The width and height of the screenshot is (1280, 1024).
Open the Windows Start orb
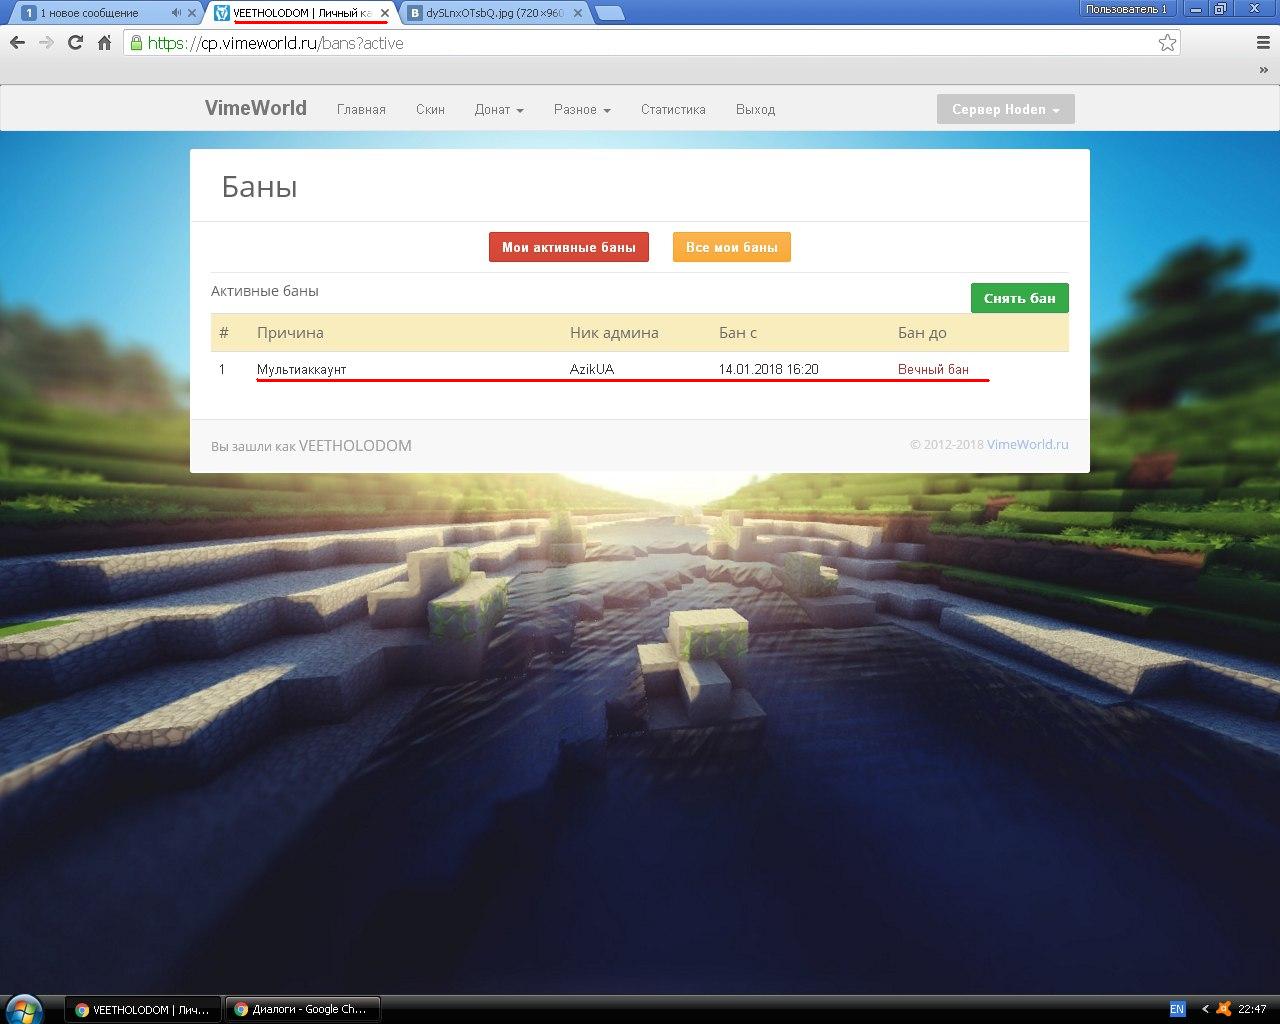(23, 1008)
